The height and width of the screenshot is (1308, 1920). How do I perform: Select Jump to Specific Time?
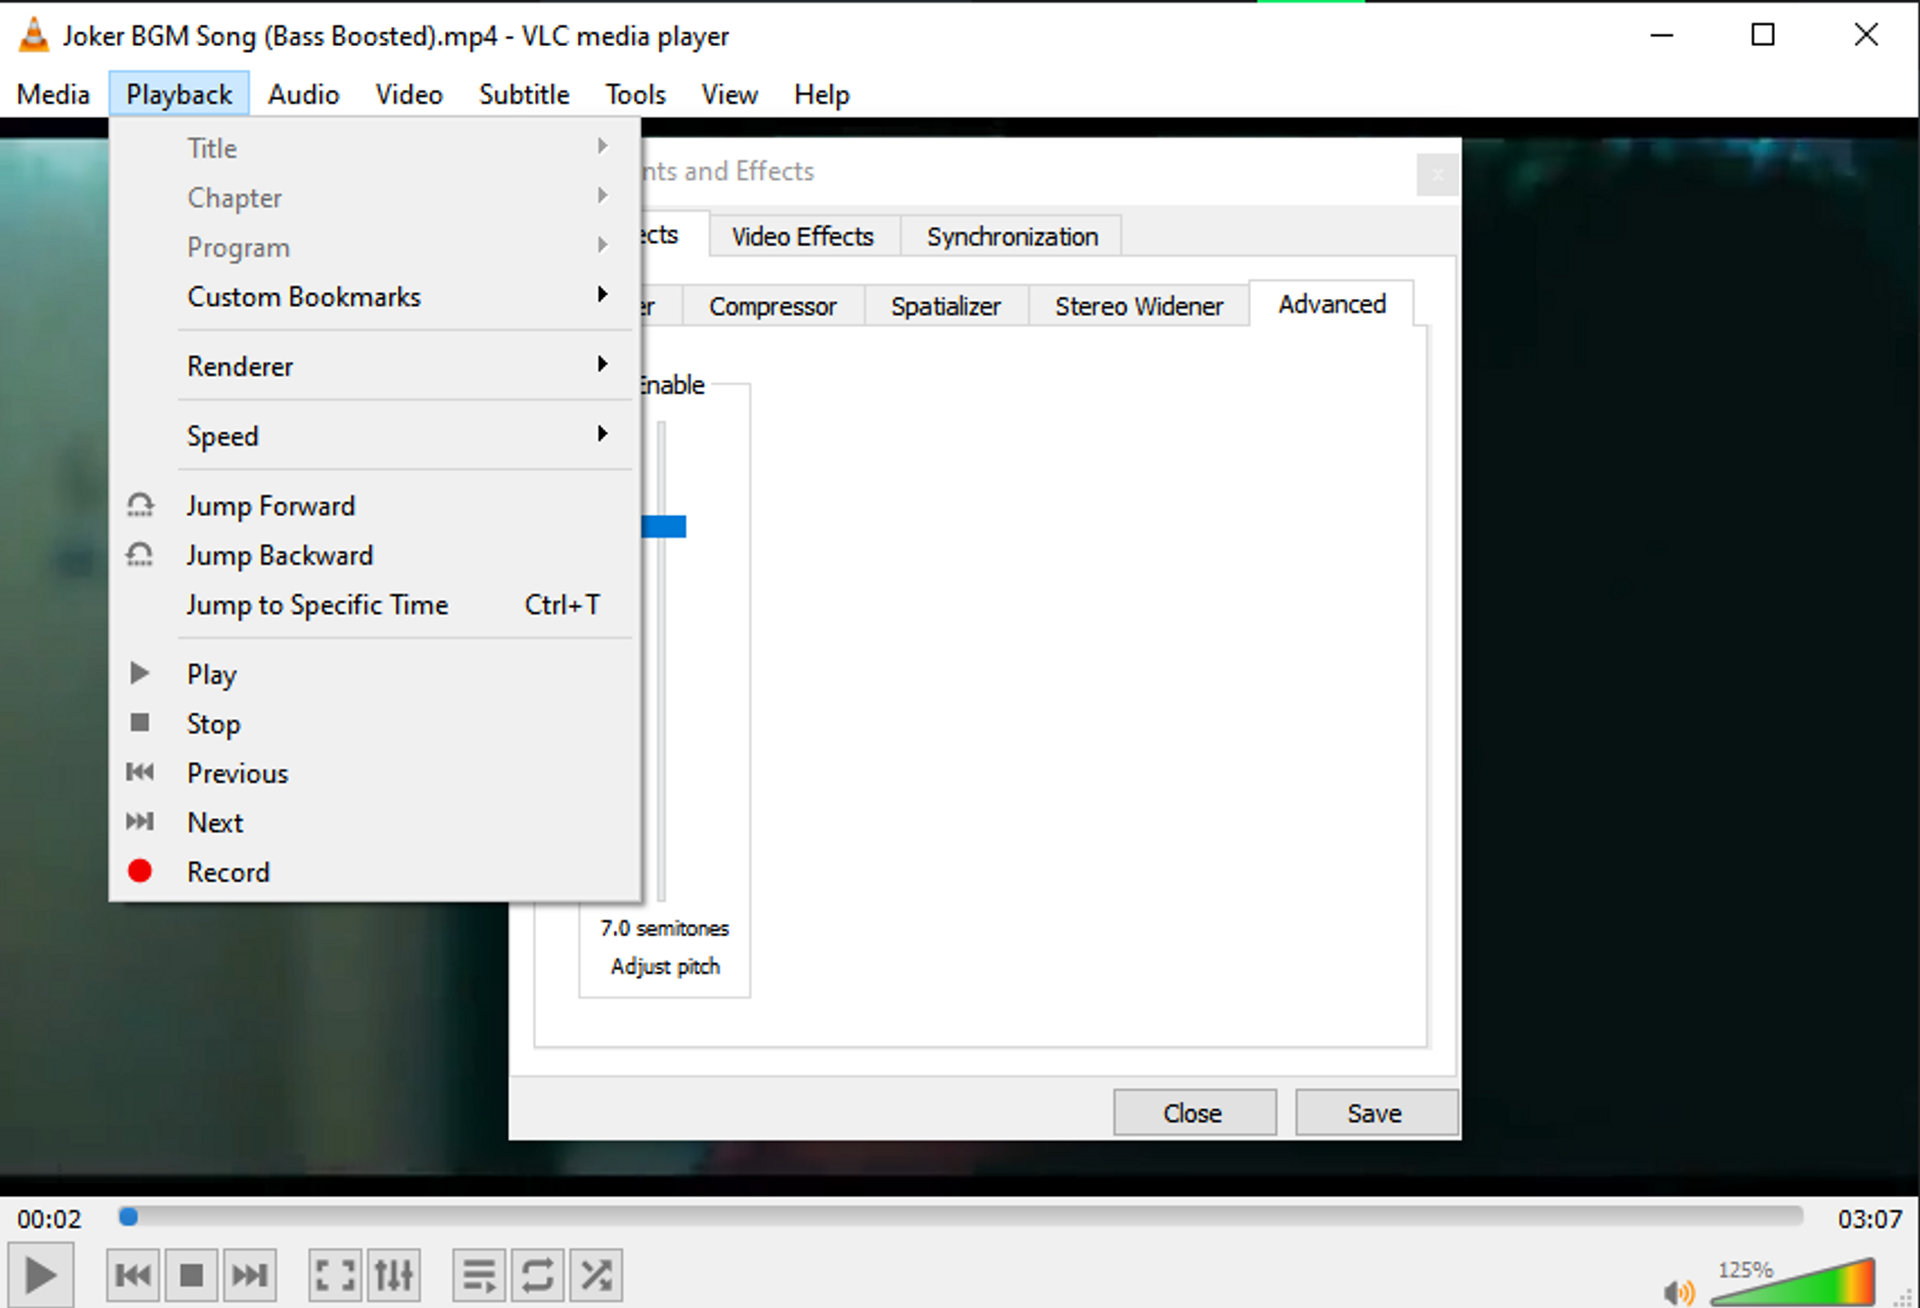point(318,605)
